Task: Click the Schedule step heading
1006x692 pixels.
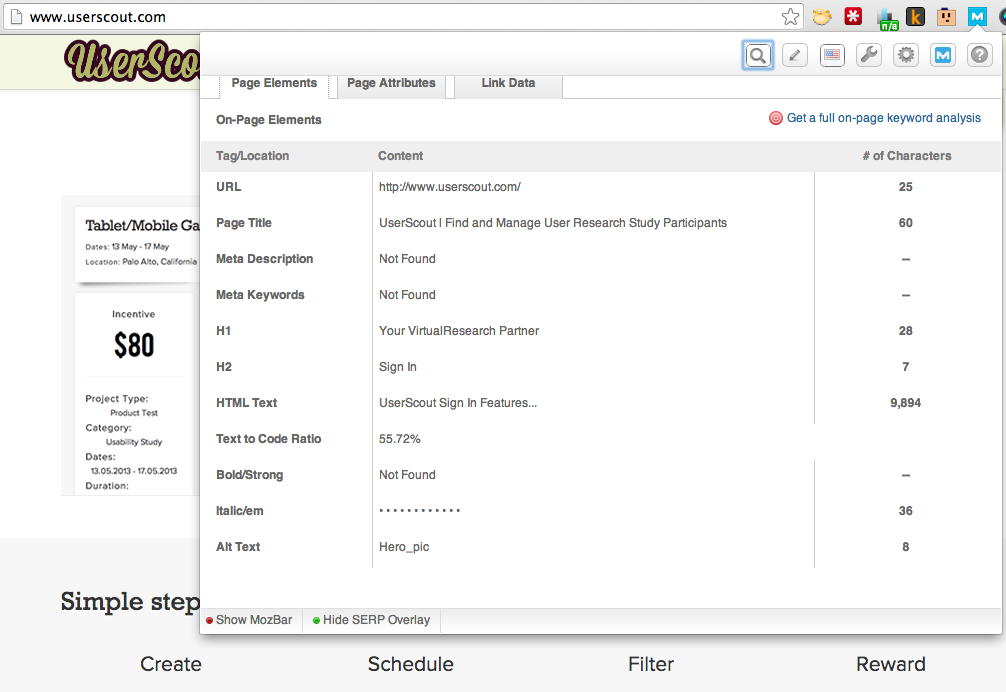Action: 411,664
